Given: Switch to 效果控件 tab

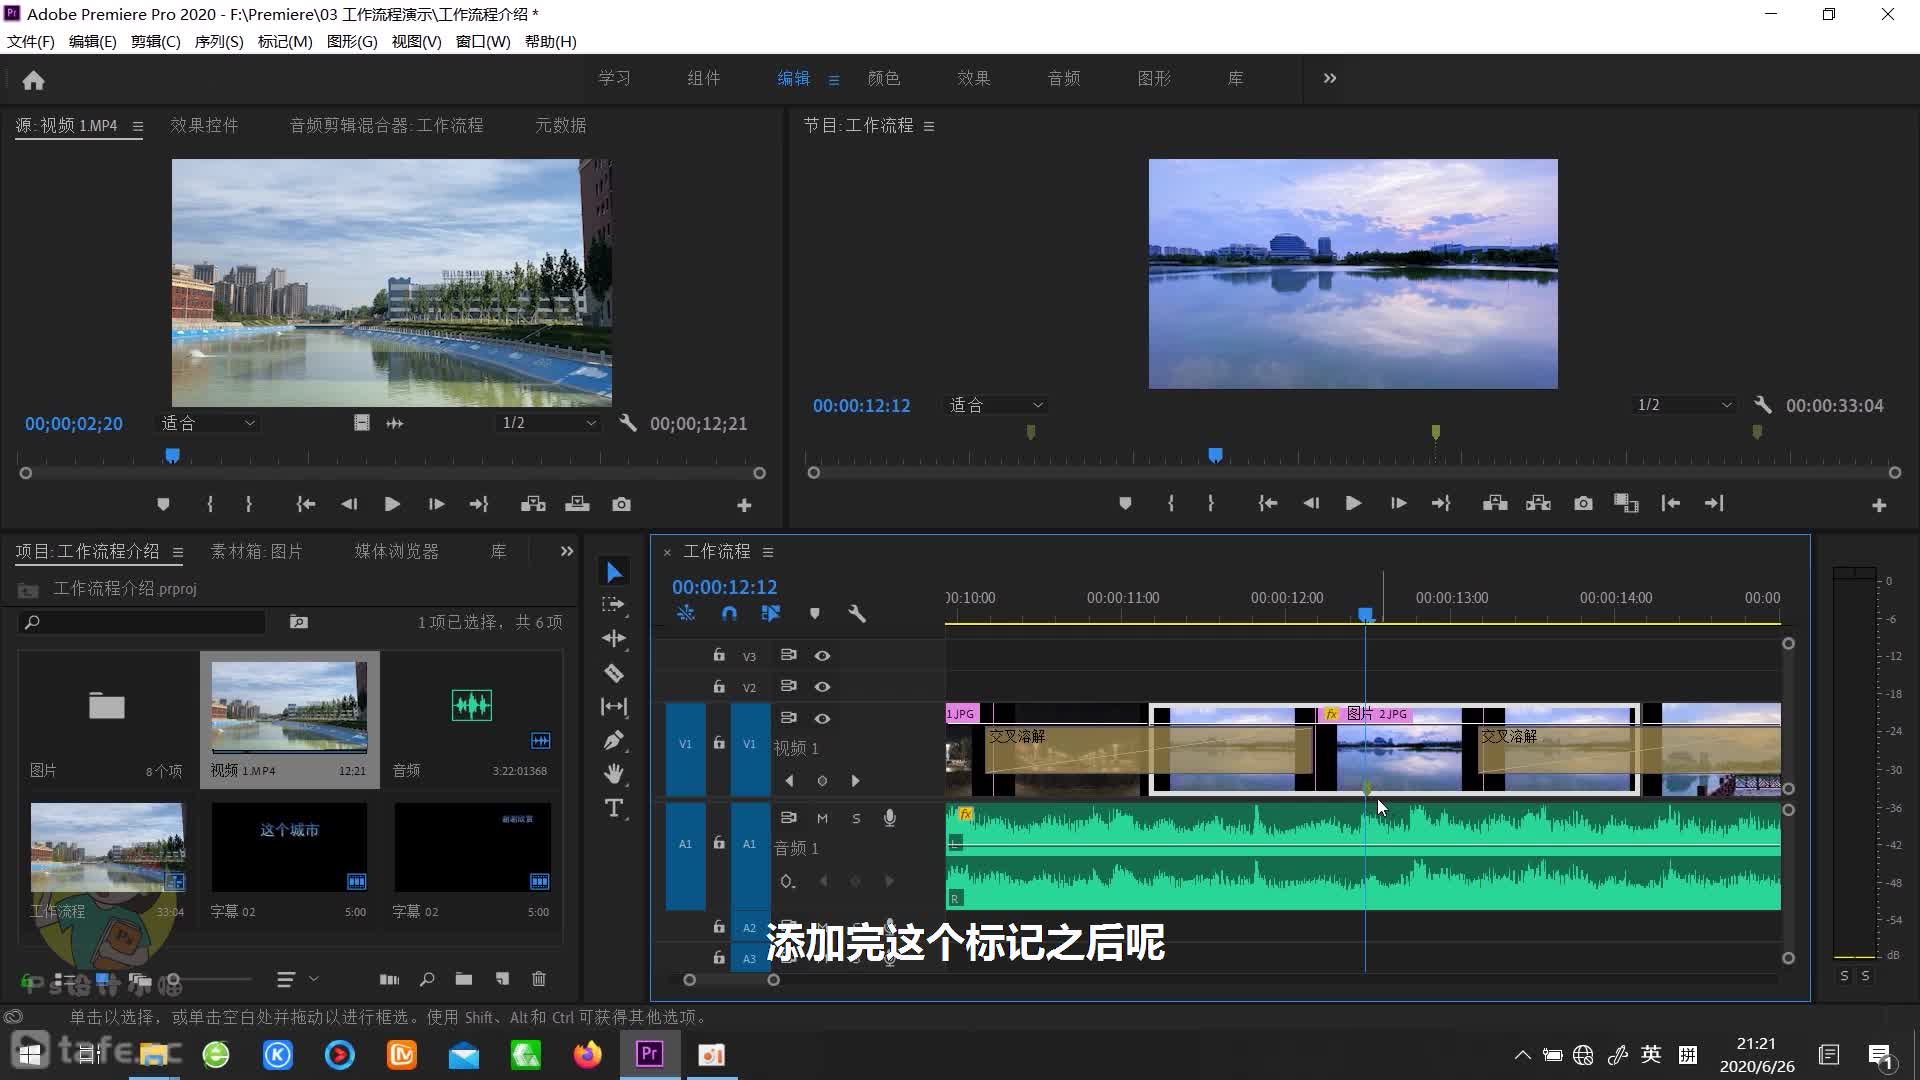Looking at the screenshot, I should coord(204,125).
